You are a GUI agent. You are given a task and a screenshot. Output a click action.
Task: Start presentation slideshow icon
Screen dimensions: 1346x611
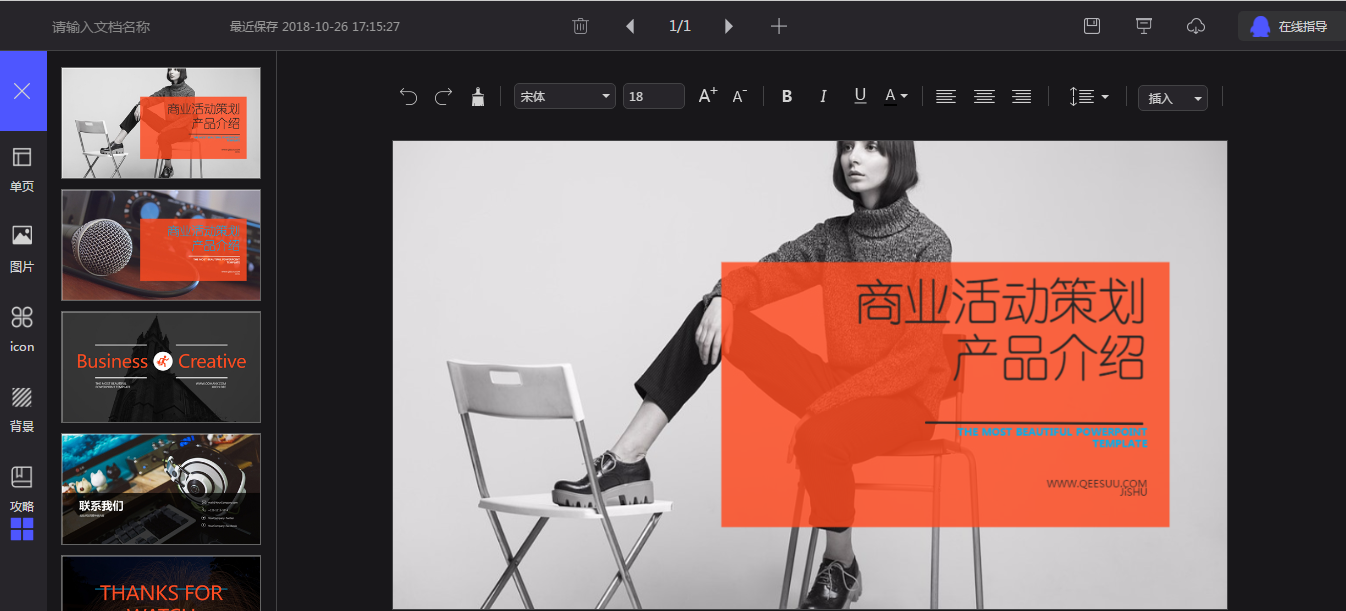pyautogui.click(x=1144, y=26)
